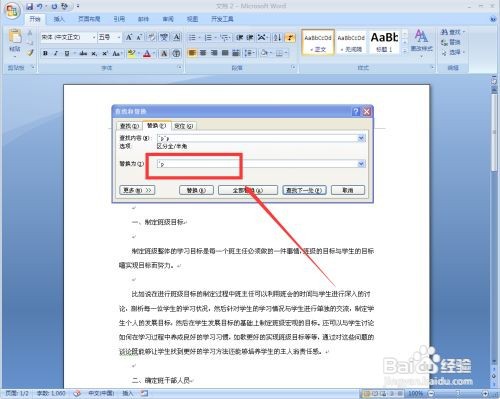Toggle italic formatting

point(56,53)
